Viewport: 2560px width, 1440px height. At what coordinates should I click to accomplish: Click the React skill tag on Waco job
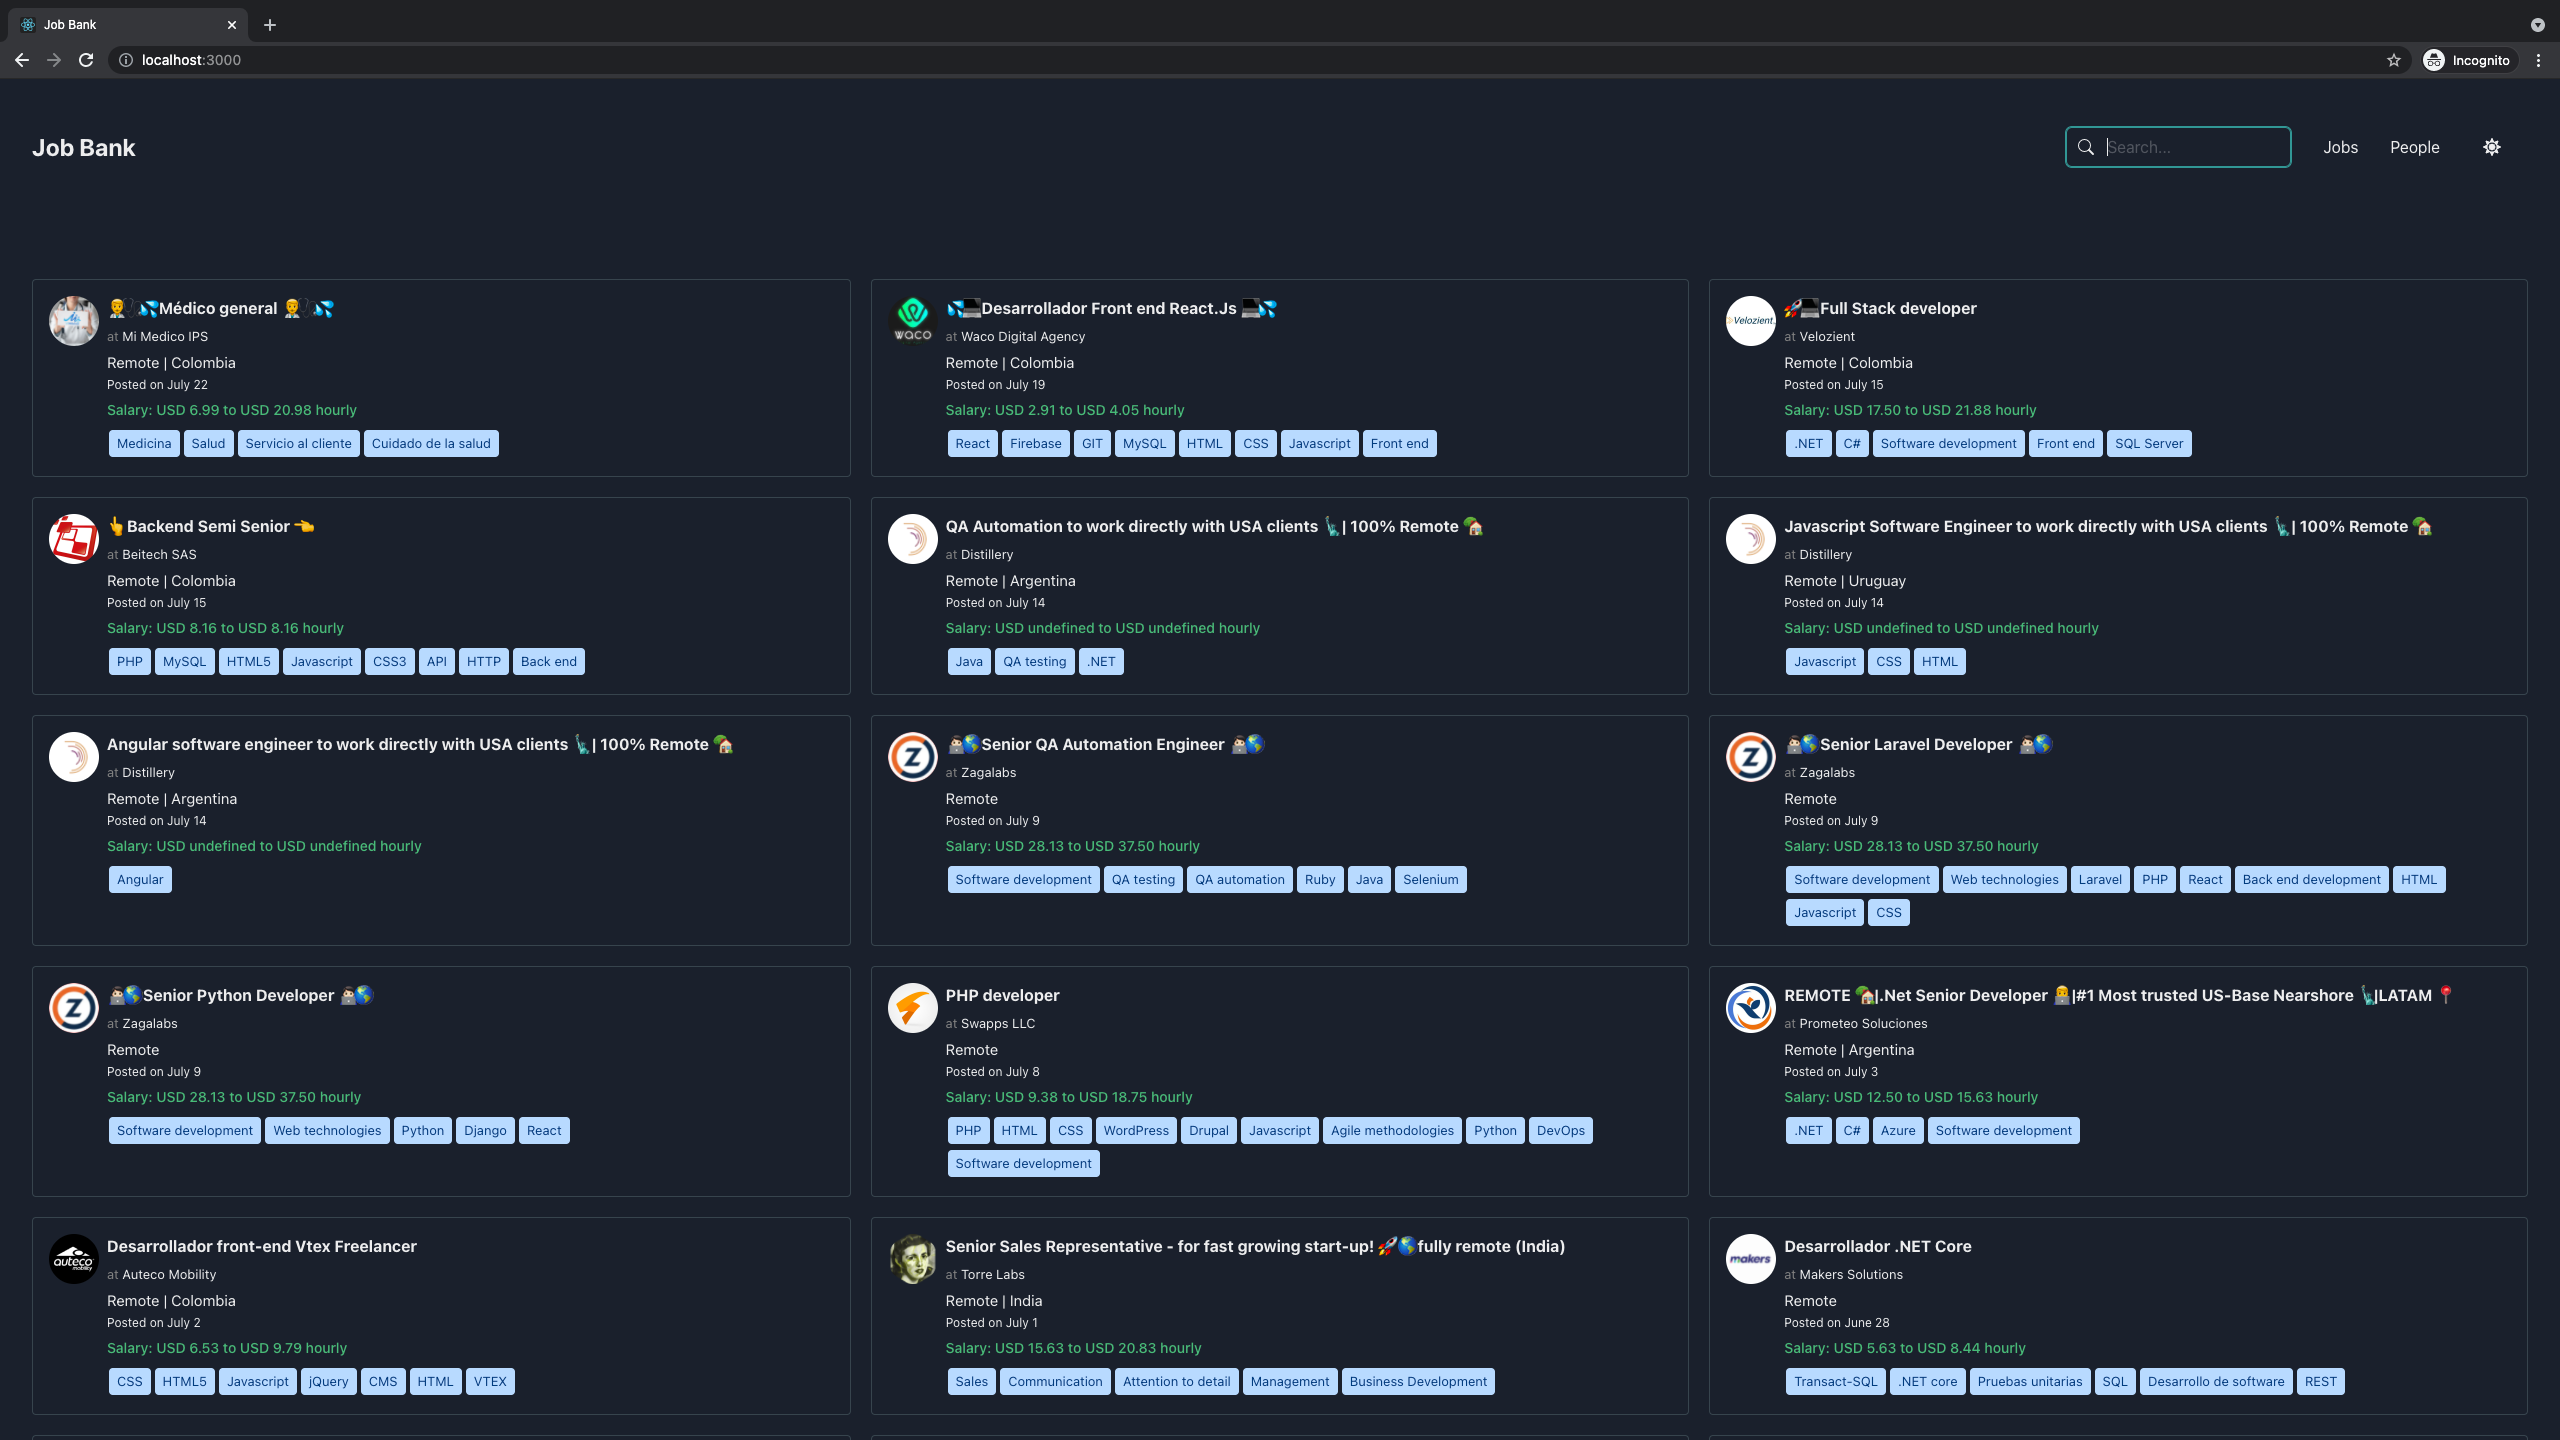(x=971, y=443)
